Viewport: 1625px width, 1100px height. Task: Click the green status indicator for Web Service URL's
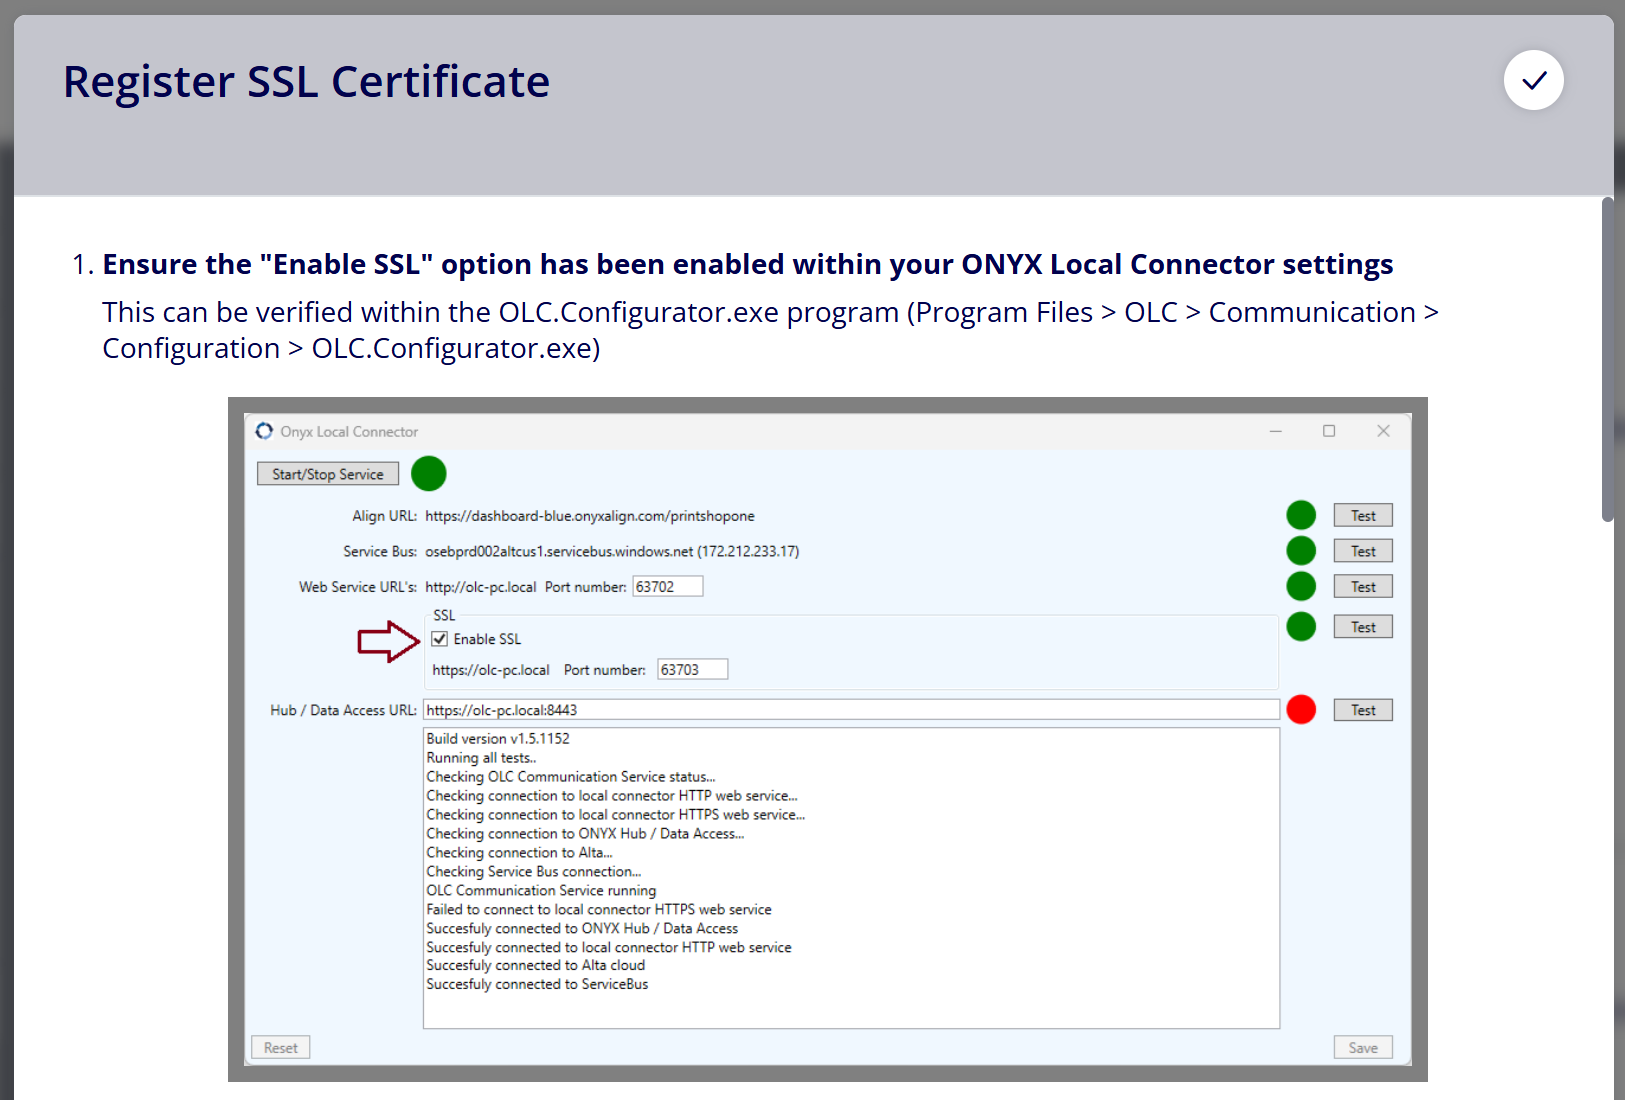point(1301,586)
